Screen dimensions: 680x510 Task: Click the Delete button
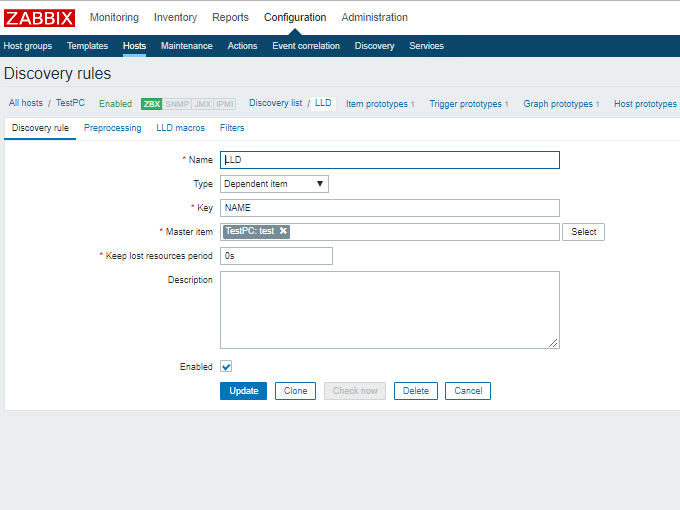point(415,391)
